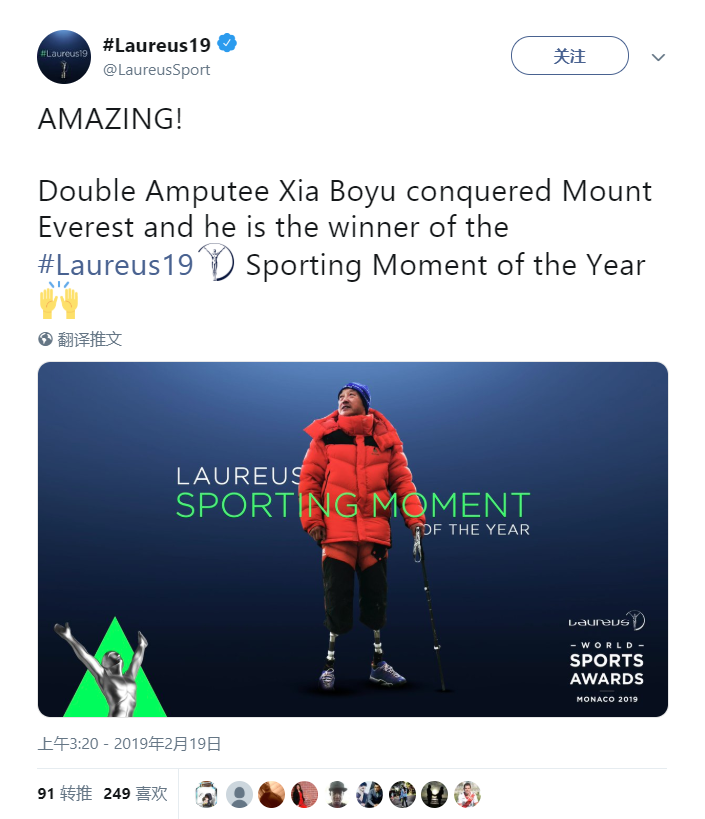The width and height of the screenshot is (705, 819).
Task: Click the globe icon beside 翻译推文
Action: click(45, 339)
